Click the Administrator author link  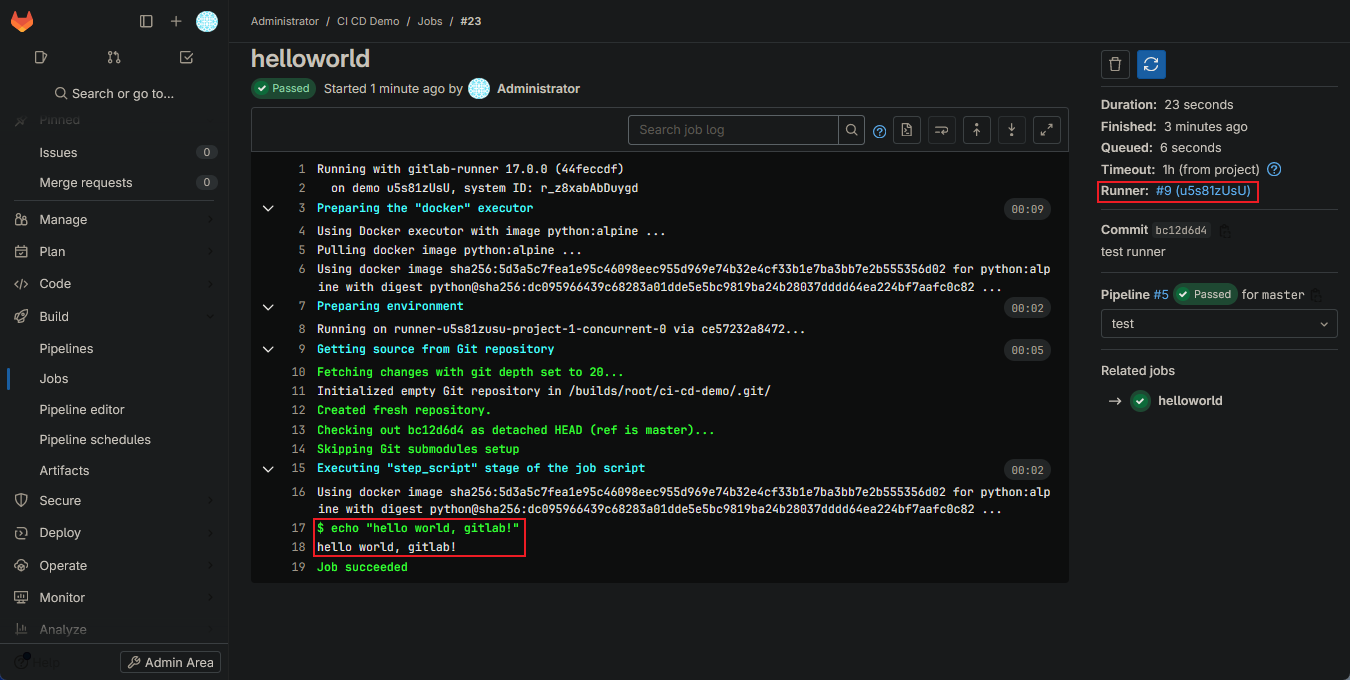pos(538,89)
